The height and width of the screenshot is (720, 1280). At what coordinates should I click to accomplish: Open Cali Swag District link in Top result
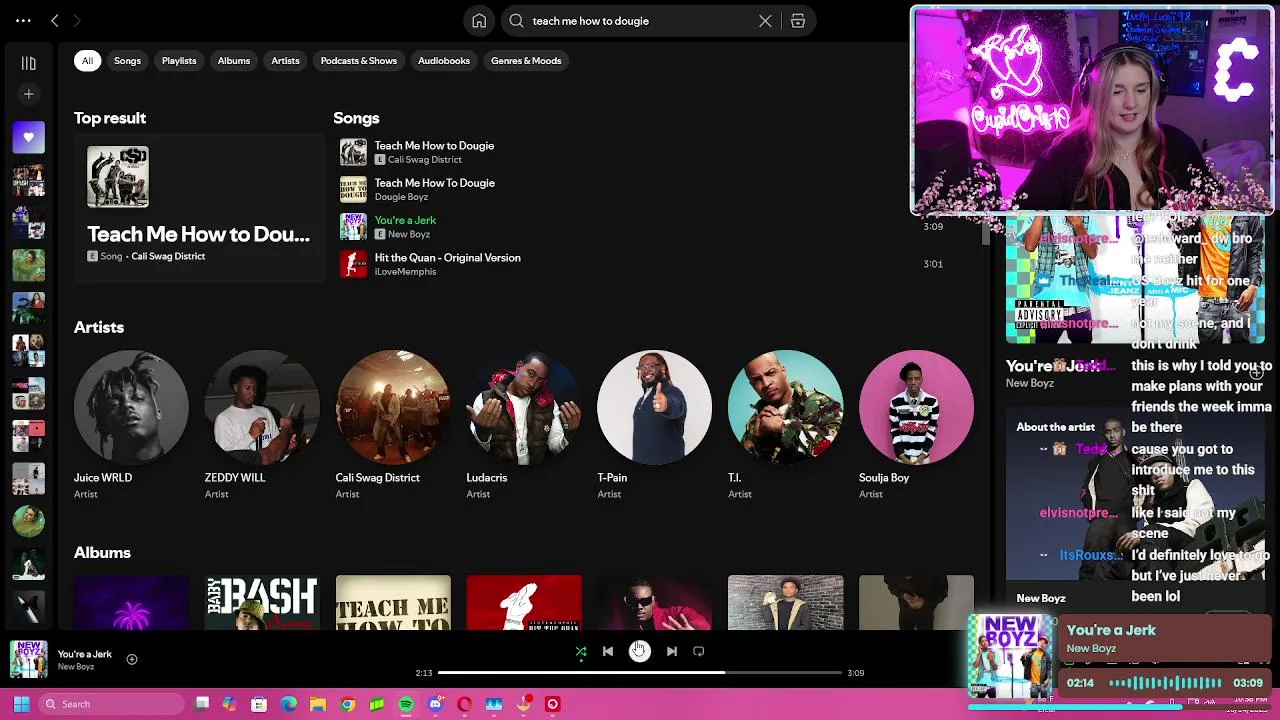[x=168, y=256]
